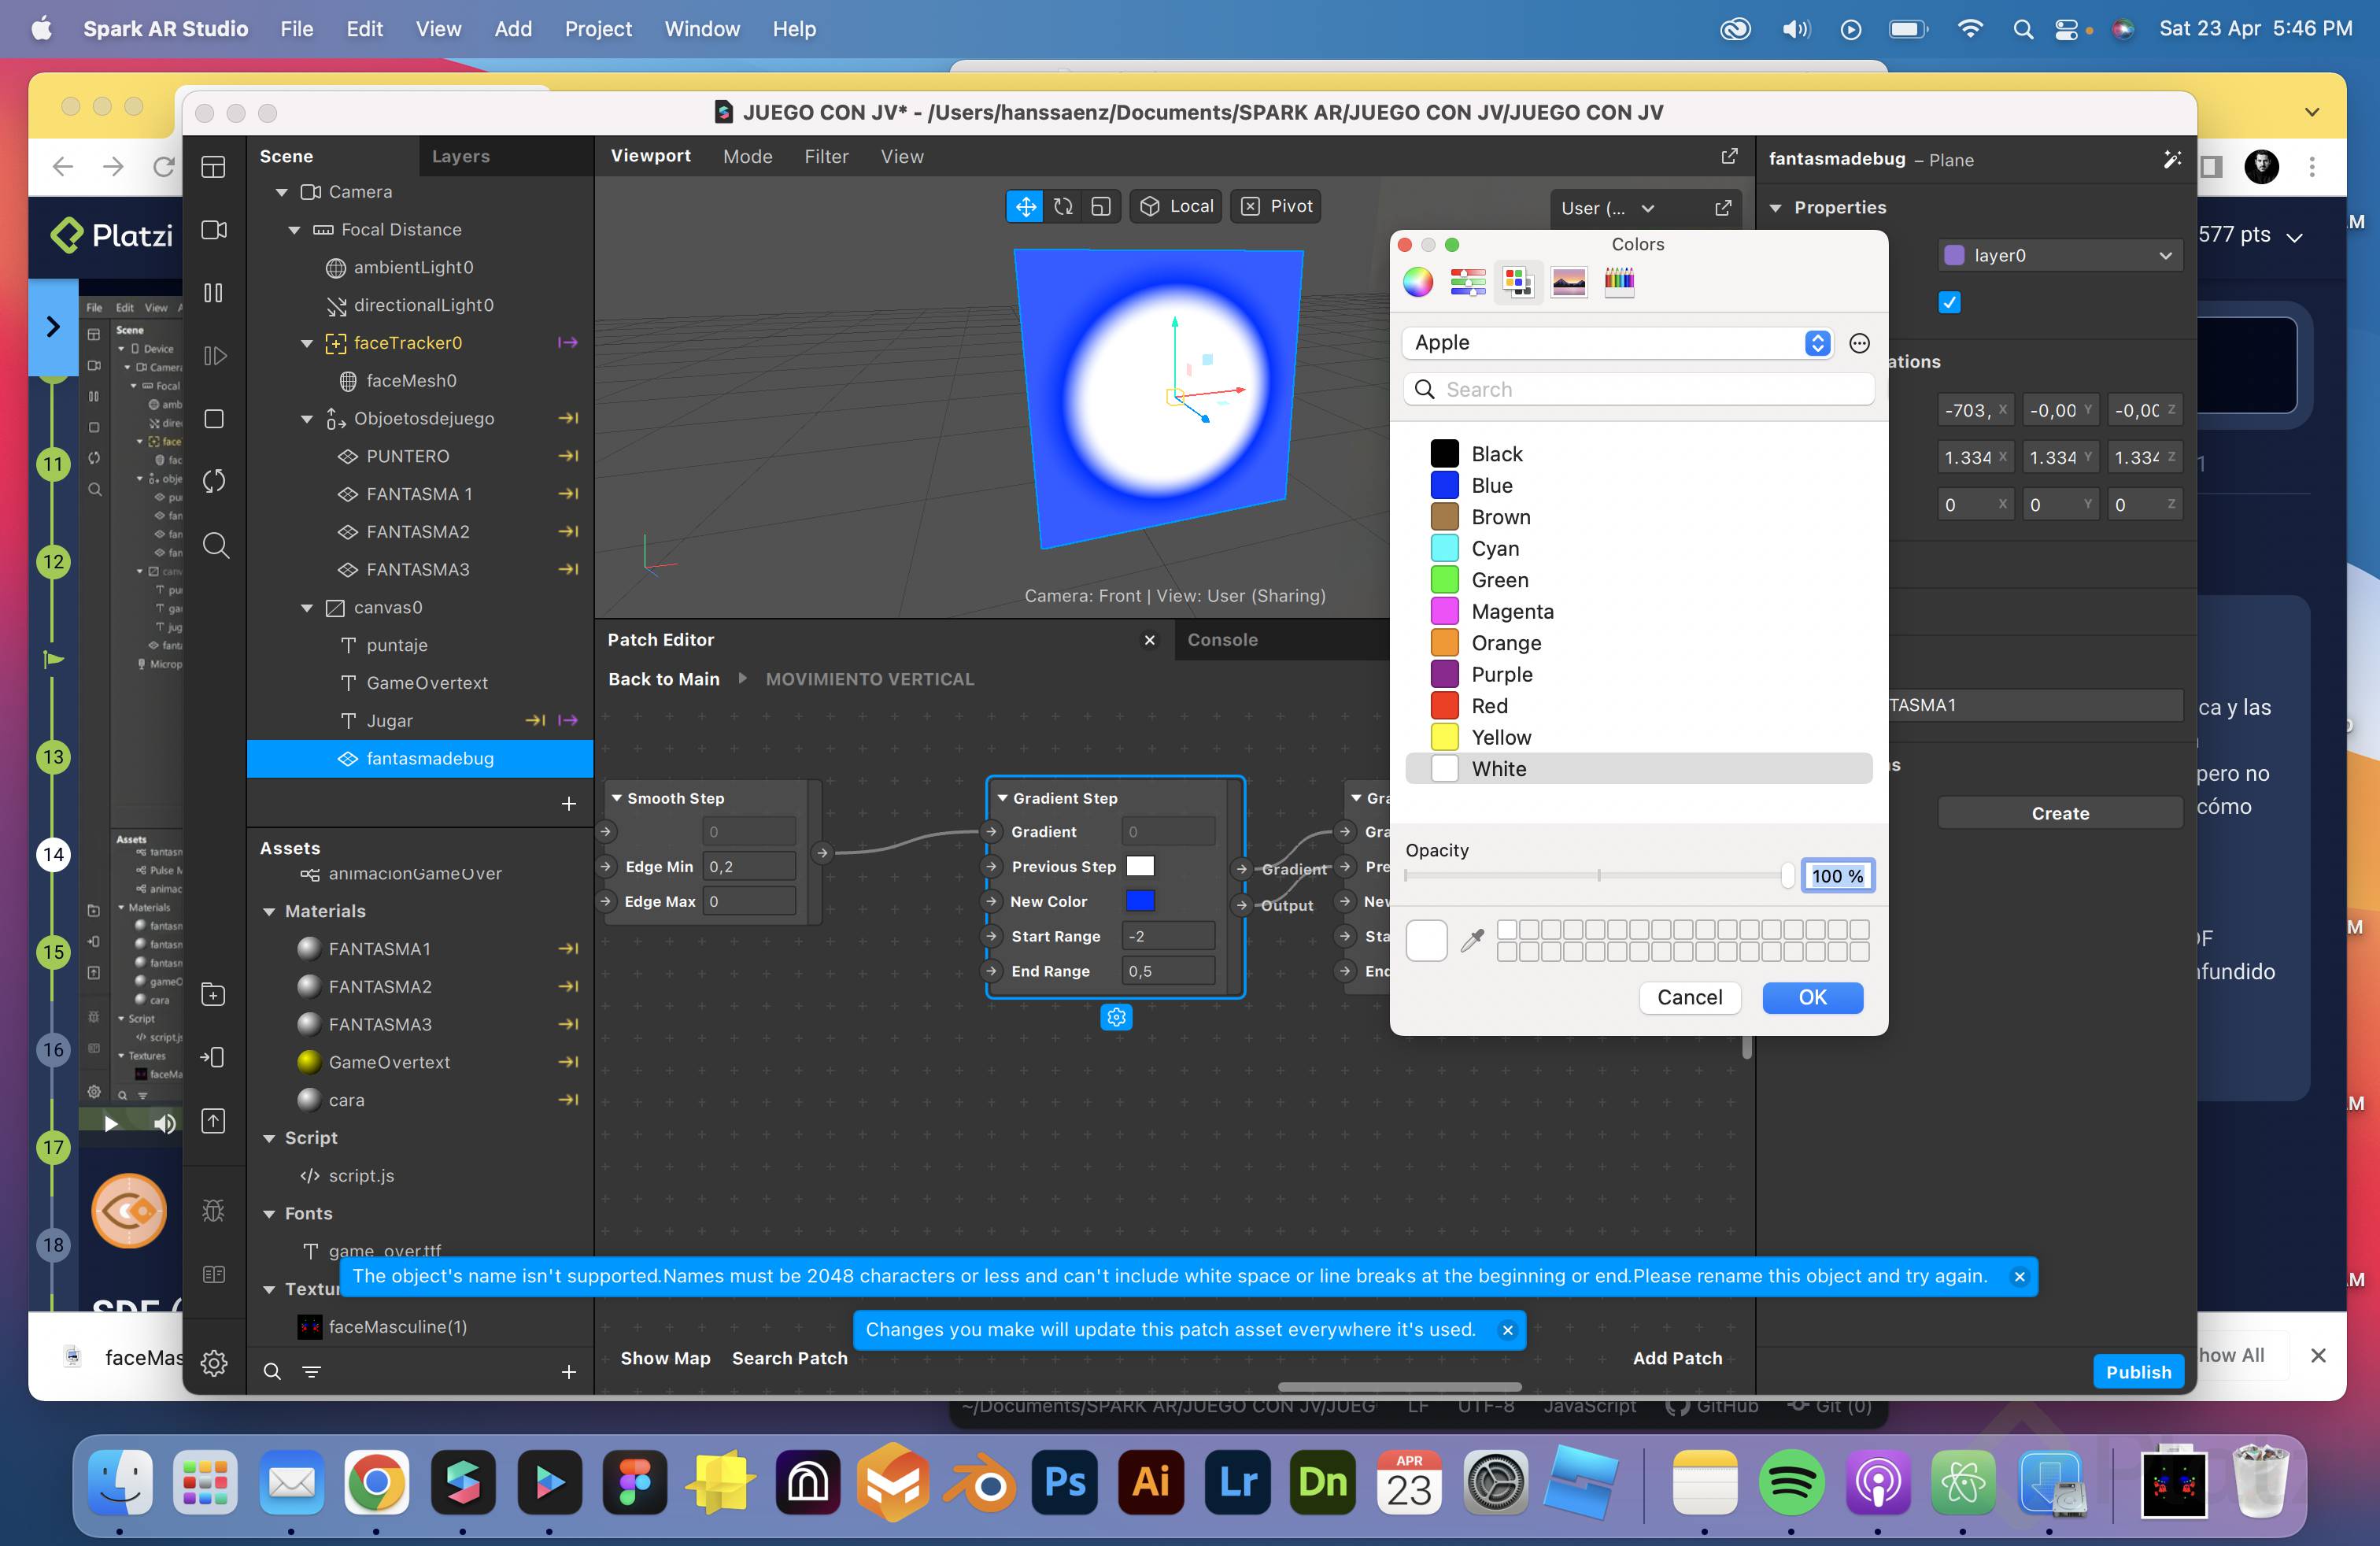Click the color Search field
2380x1546 pixels.
click(x=1638, y=389)
